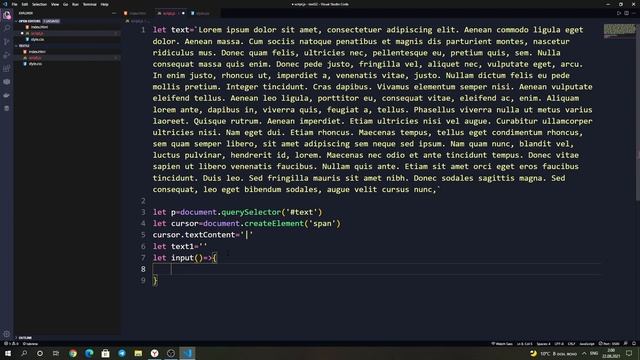Image resolution: width=640 pixels, height=360 pixels.
Task: Click the Visual Studio Code taskbar icon
Action: (x=187, y=353)
